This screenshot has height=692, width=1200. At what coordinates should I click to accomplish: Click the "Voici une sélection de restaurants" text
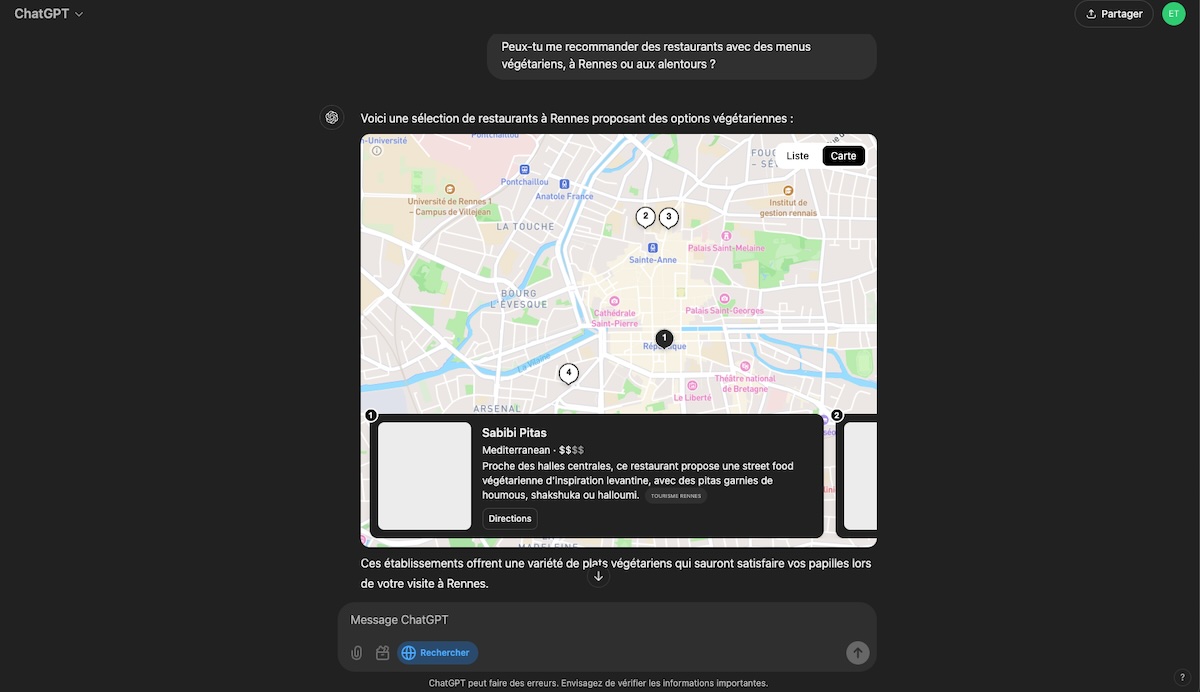(x=577, y=118)
